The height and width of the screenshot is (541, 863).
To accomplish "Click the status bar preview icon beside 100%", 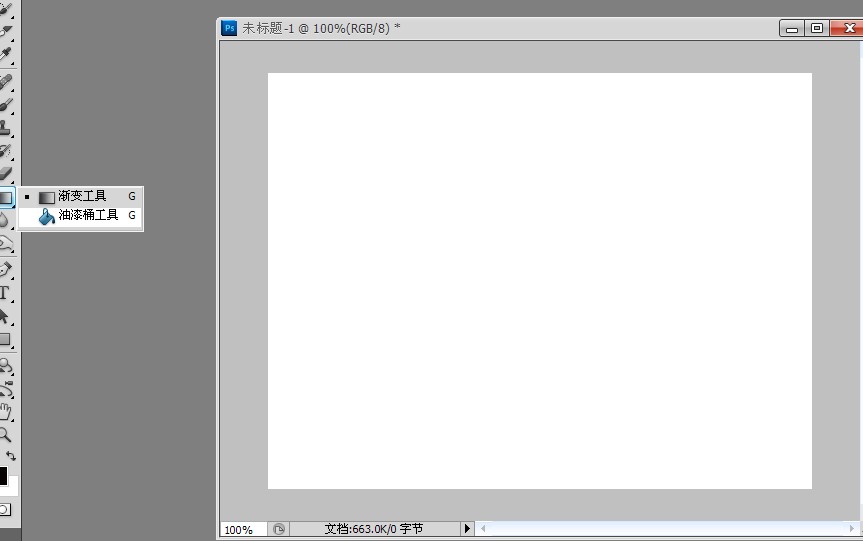I will tap(278, 529).
